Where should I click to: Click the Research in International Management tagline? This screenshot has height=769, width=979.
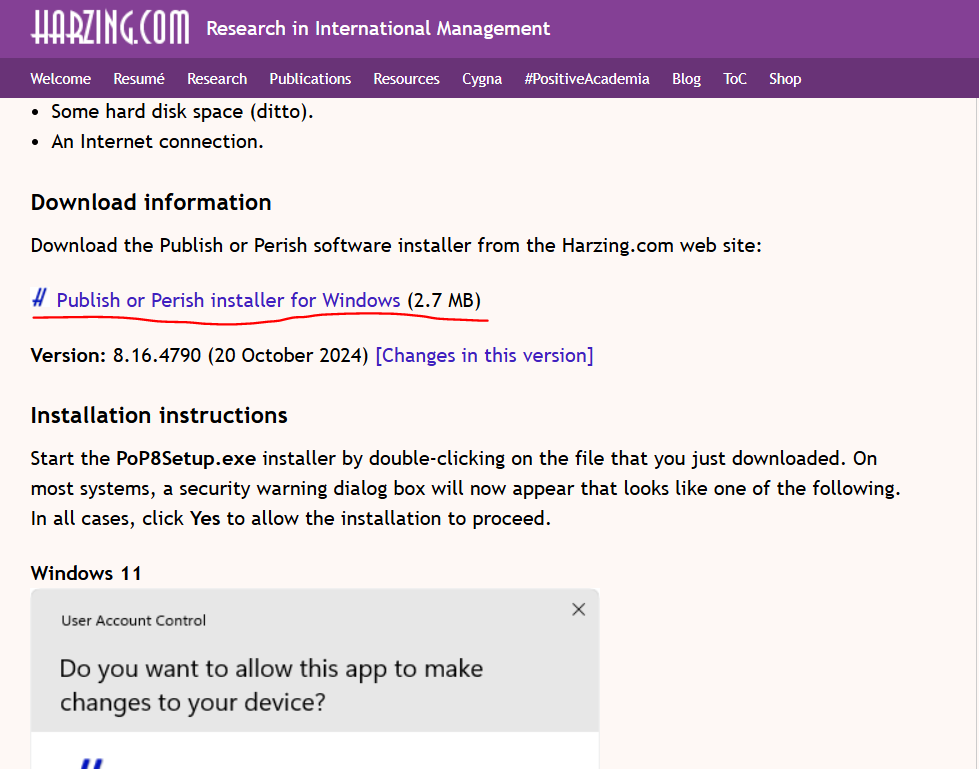(x=378, y=28)
